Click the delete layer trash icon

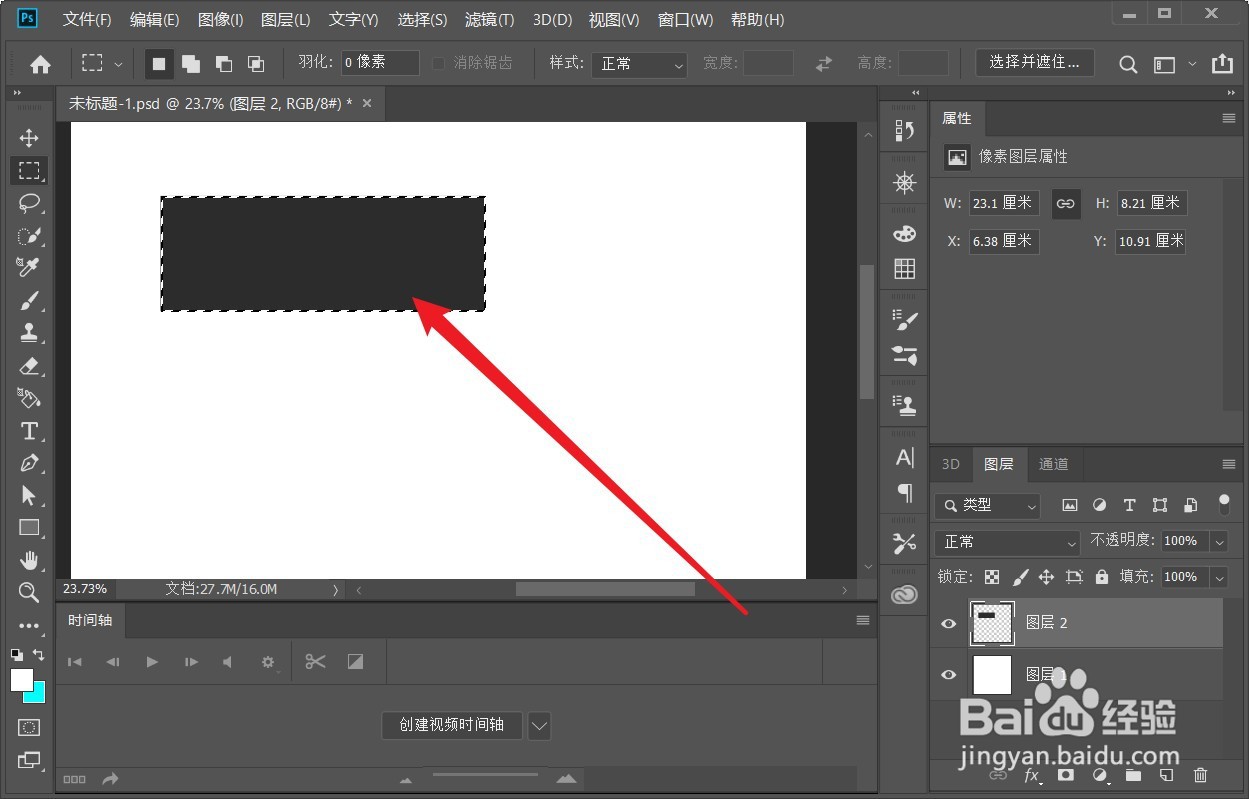pos(1201,775)
